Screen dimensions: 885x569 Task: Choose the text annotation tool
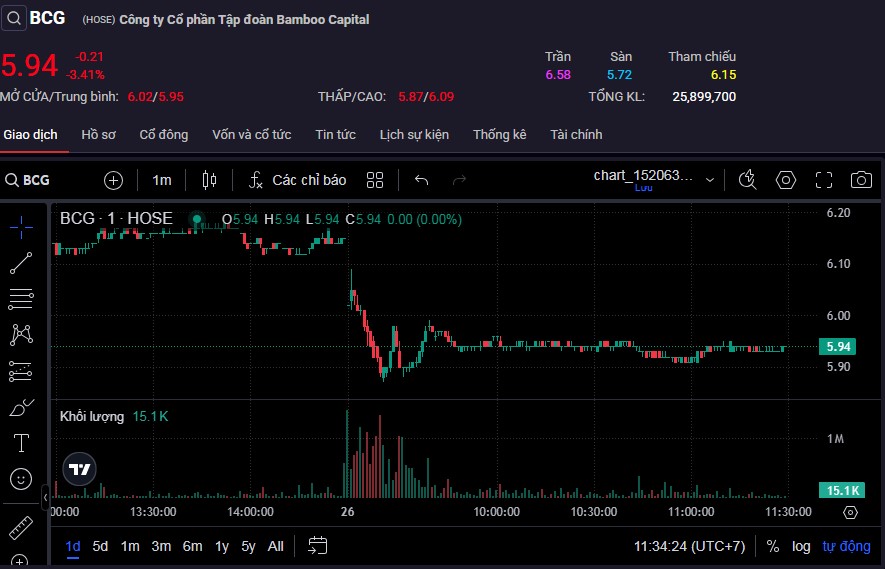pyautogui.click(x=21, y=442)
